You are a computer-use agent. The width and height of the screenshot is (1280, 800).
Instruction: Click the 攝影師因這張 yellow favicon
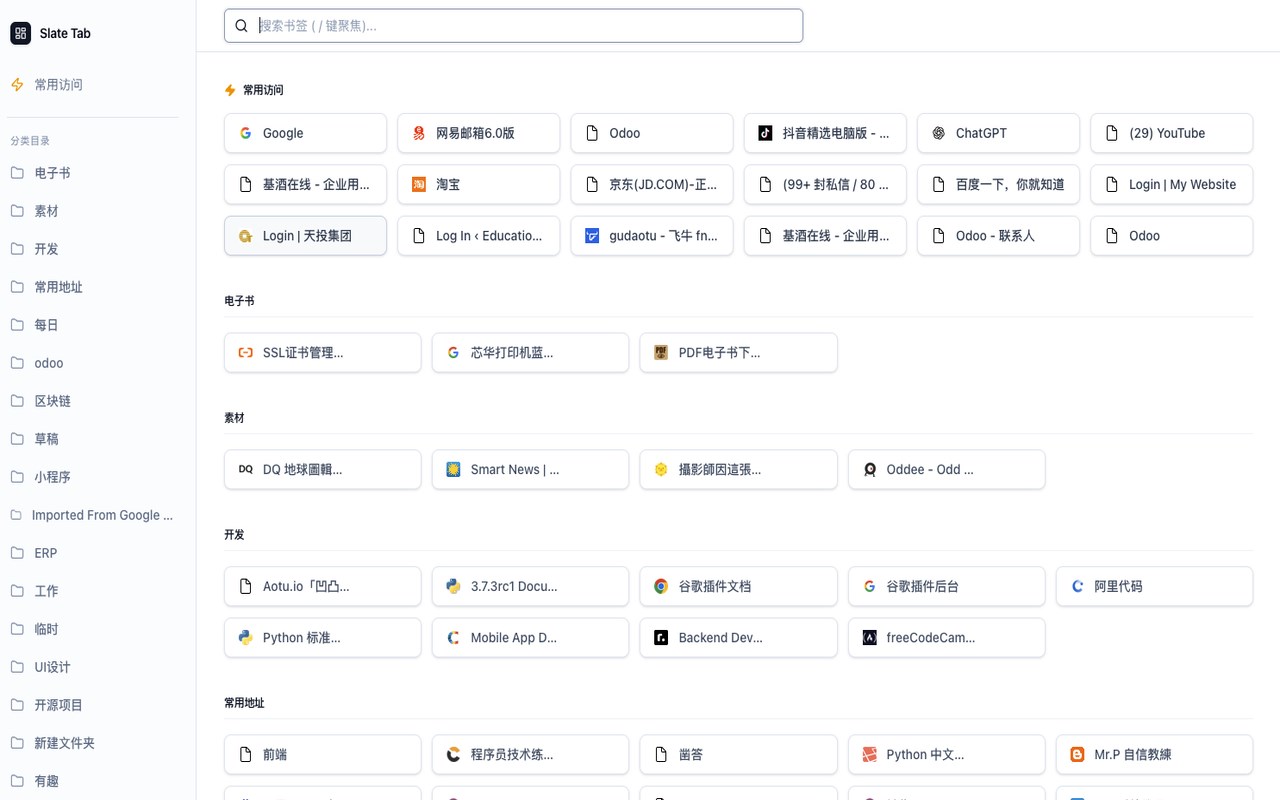[x=661, y=469]
